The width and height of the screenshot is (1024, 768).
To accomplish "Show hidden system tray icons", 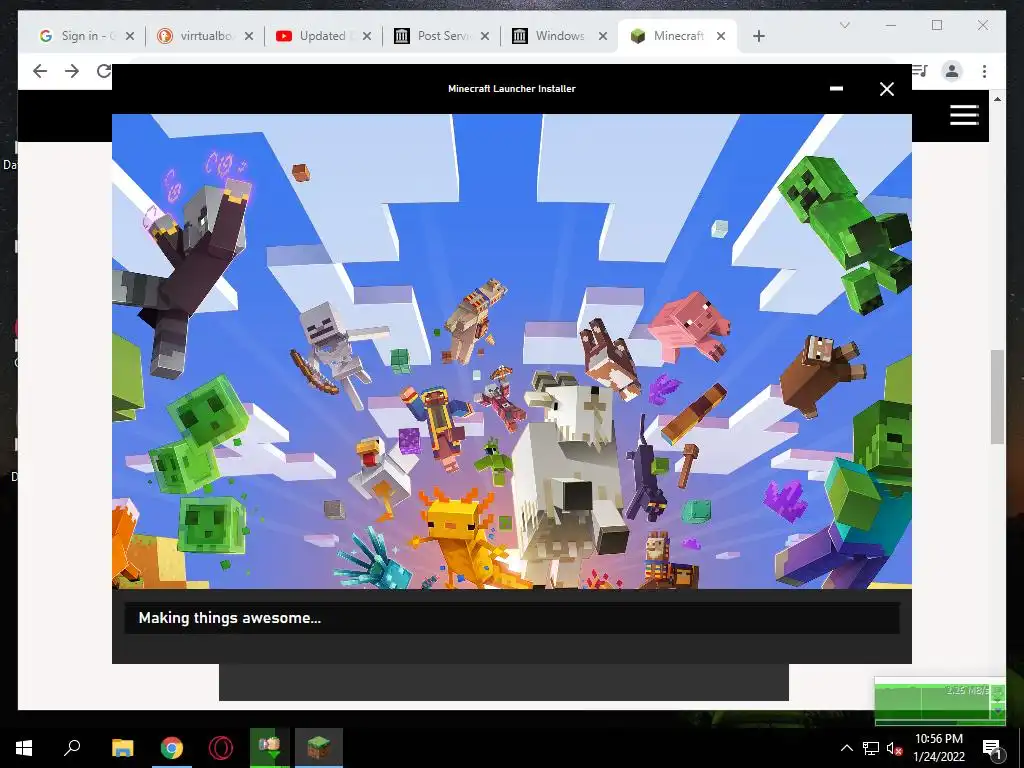I will click(x=846, y=748).
